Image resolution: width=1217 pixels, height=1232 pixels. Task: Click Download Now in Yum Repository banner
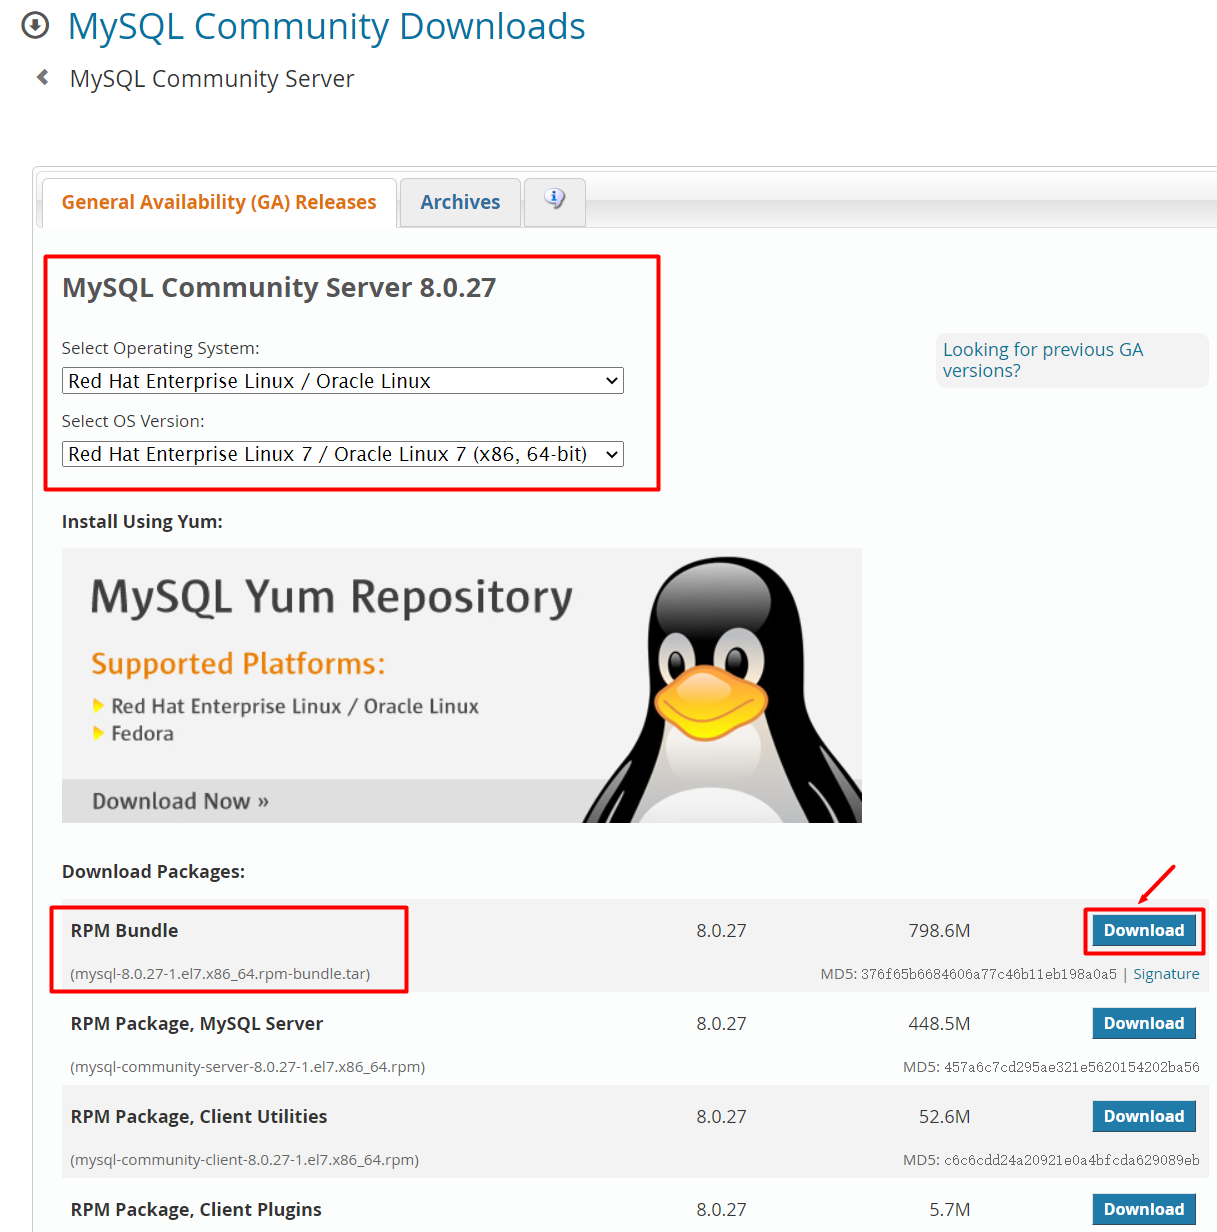click(180, 801)
